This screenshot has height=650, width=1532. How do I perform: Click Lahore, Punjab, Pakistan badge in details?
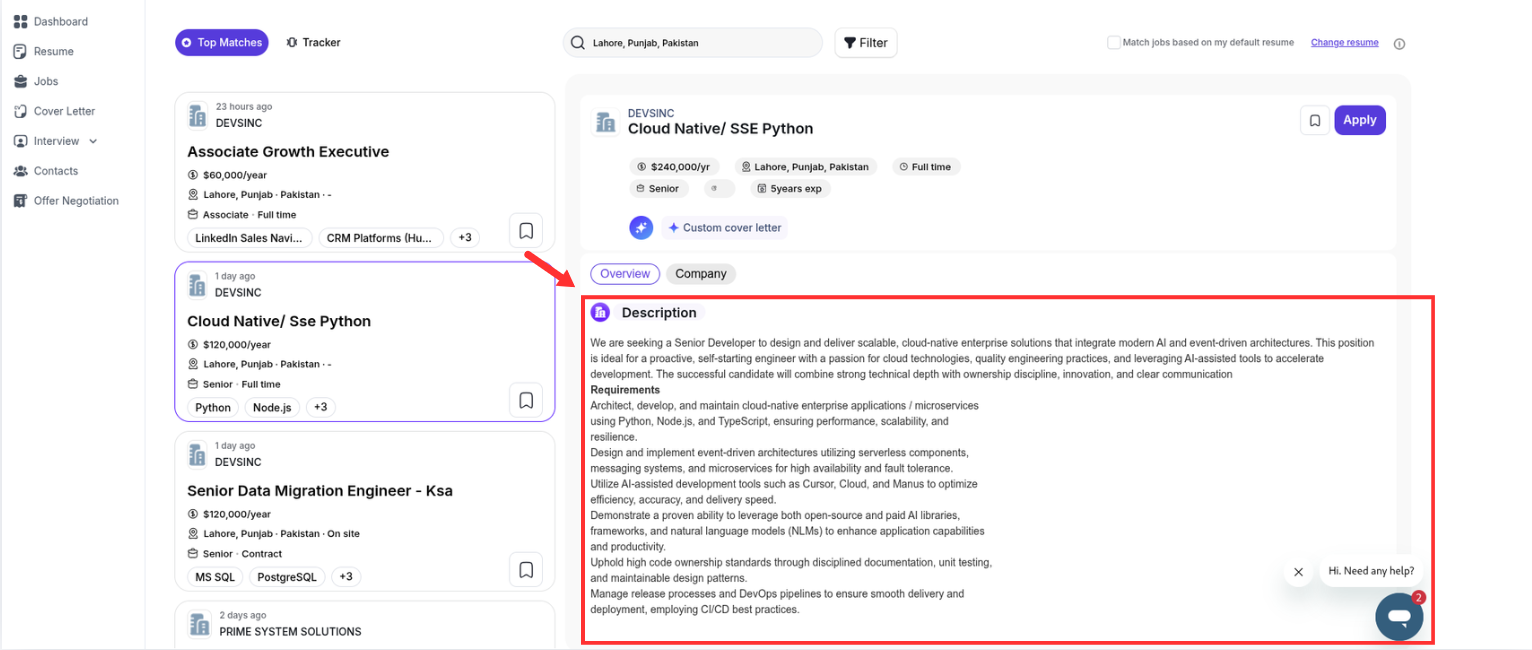point(807,167)
